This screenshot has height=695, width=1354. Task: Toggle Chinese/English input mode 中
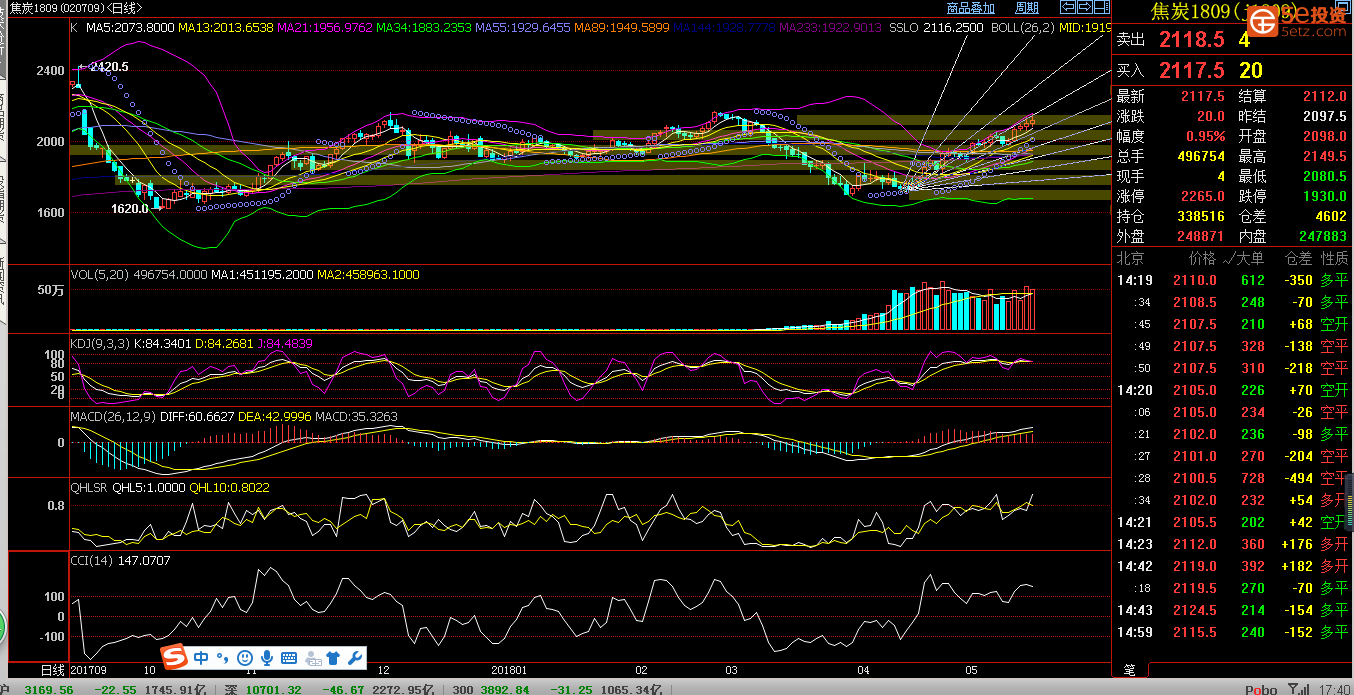201,658
